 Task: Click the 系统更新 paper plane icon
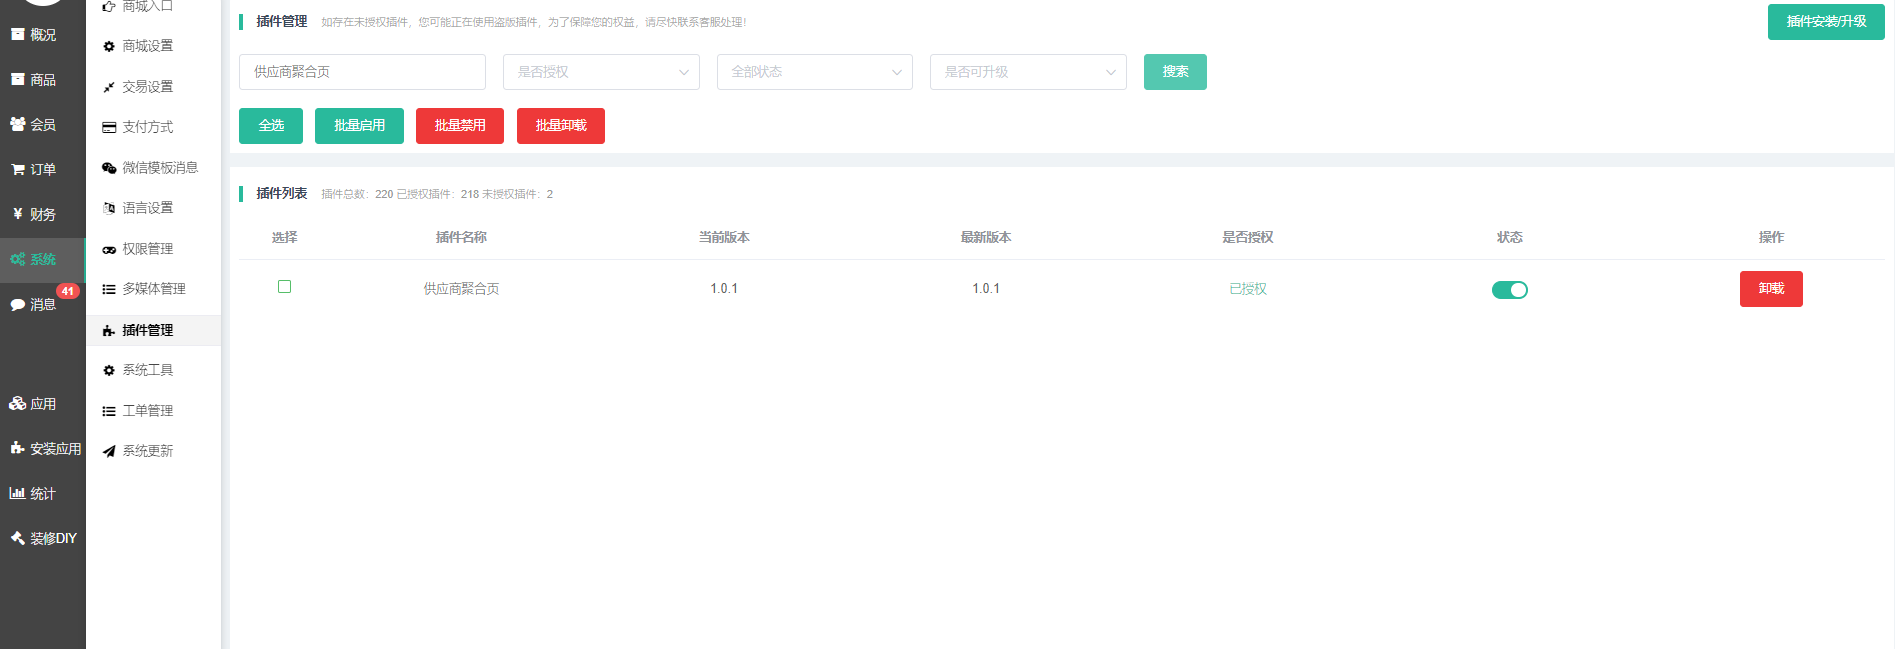click(109, 451)
